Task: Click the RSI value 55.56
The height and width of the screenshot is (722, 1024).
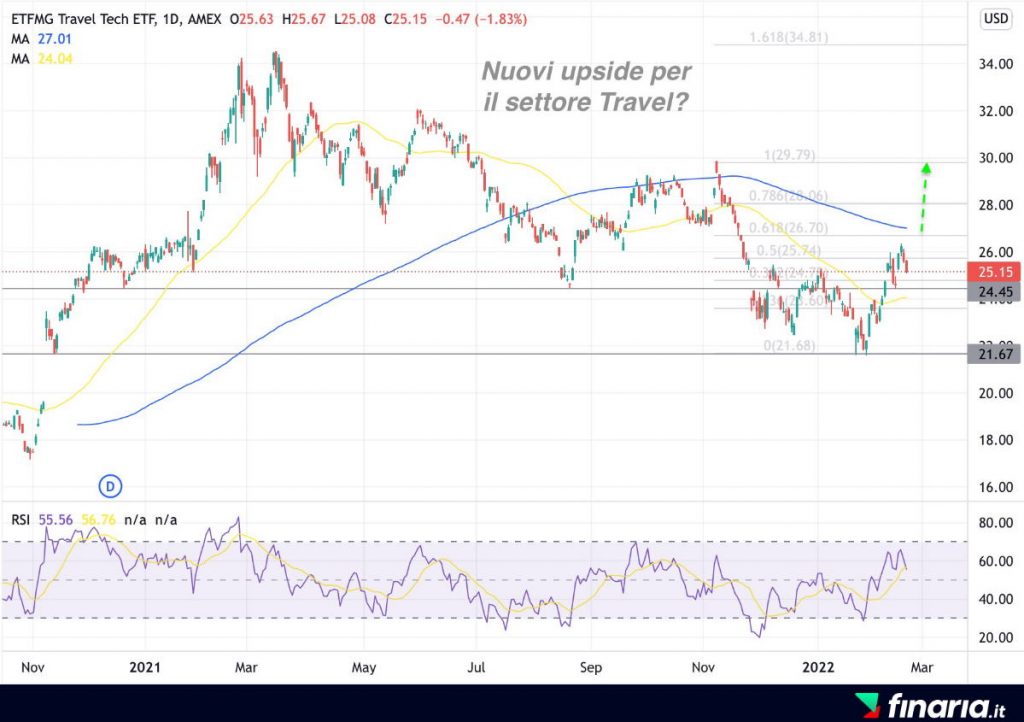Action: (x=56, y=520)
